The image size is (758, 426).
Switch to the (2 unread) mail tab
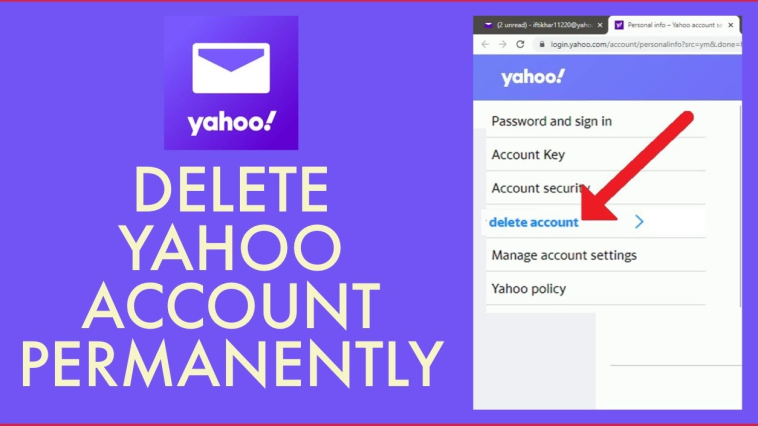pyautogui.click(x=540, y=25)
